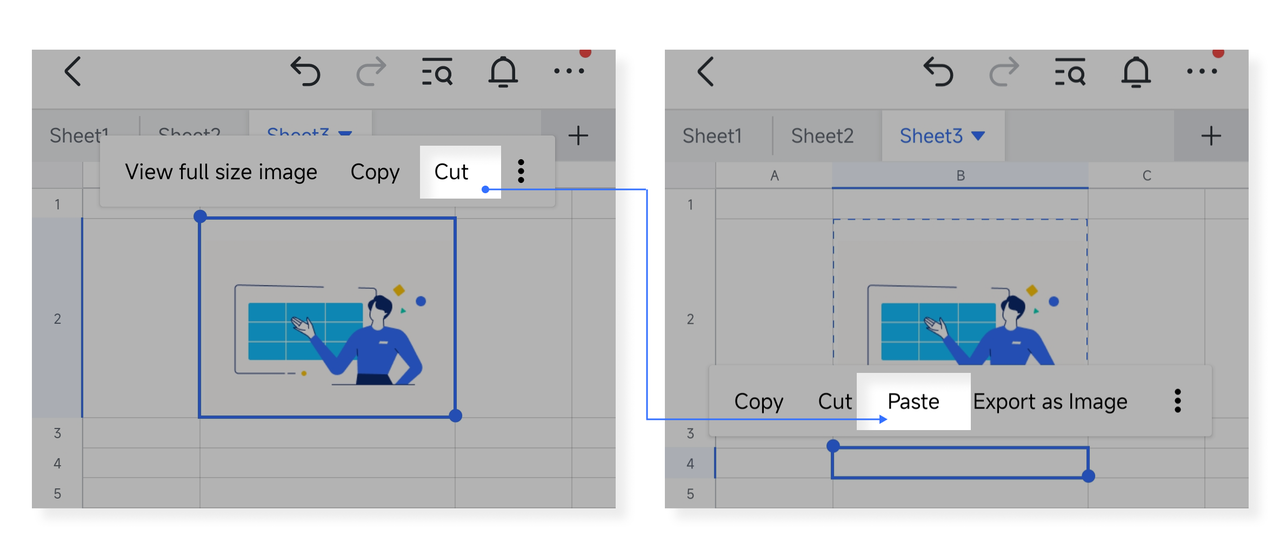Click the redo icon in the right screenshot
This screenshot has width=1280, height=558.
pos(1004,72)
